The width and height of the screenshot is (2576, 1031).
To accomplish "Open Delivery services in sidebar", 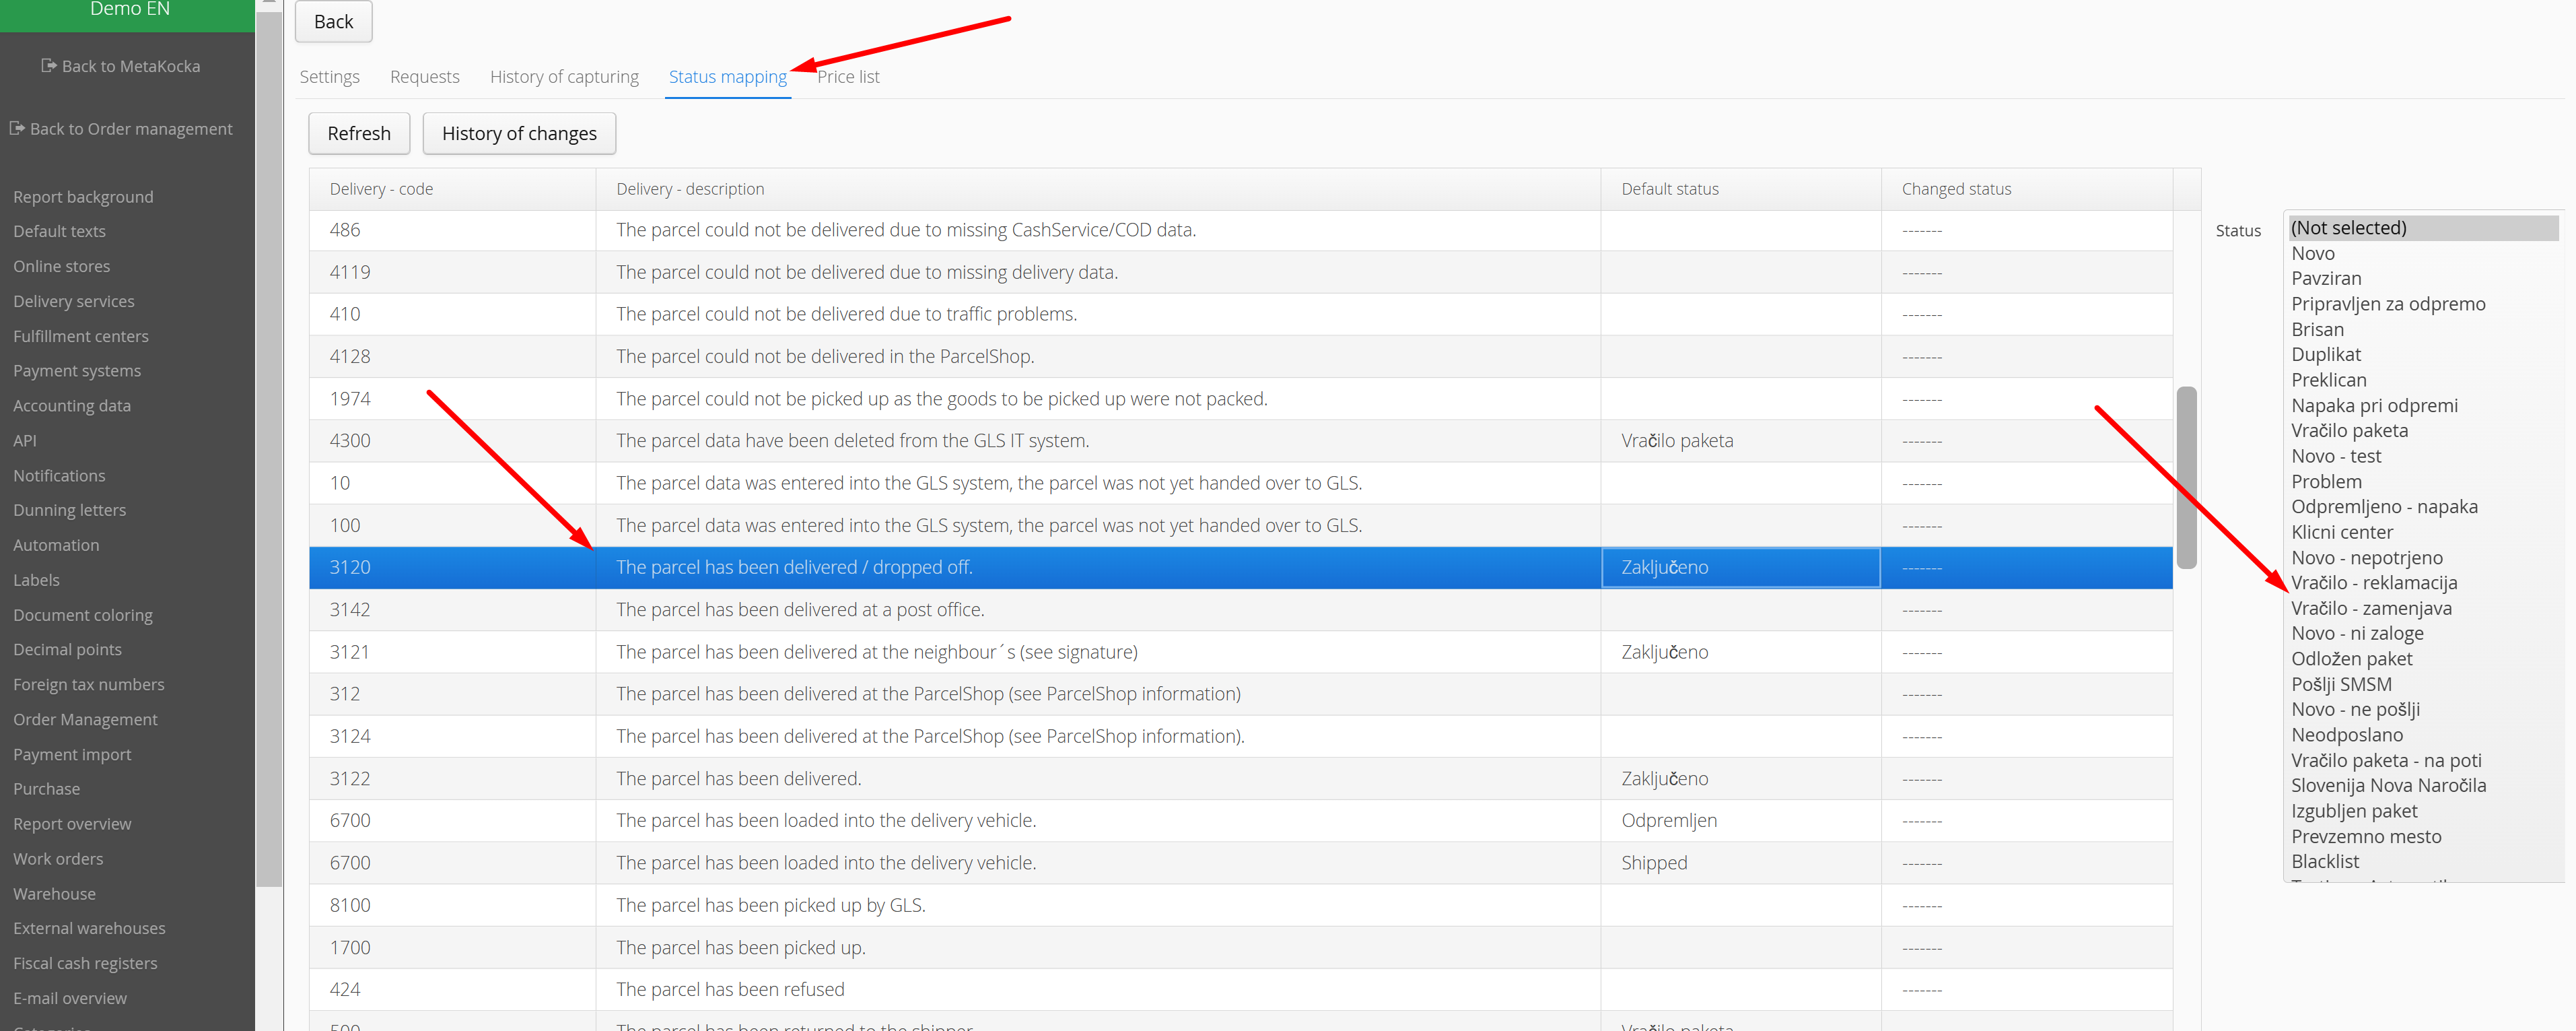I will [73, 301].
